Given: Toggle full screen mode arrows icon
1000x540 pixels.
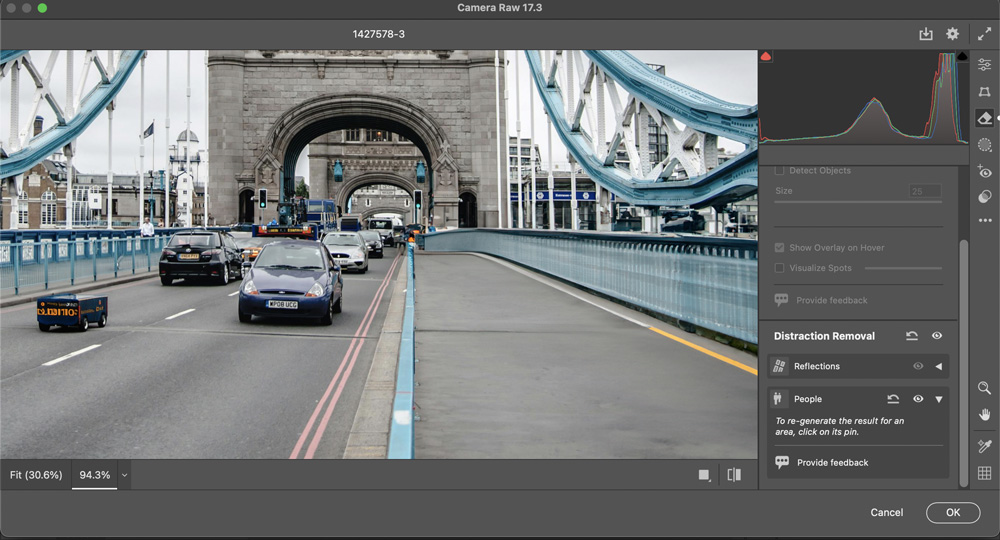Looking at the screenshot, I should coord(984,34).
